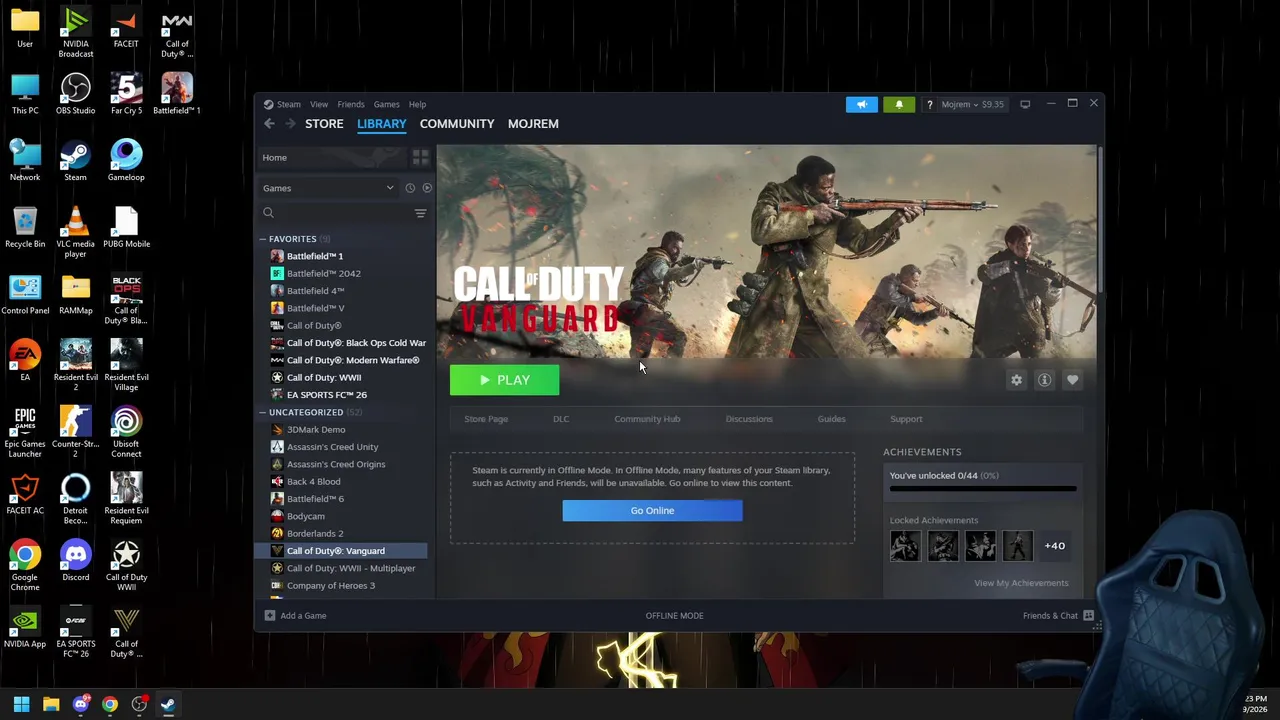Open Chrome from the taskbar
Viewport: 1280px width, 720px height.
(x=110, y=704)
